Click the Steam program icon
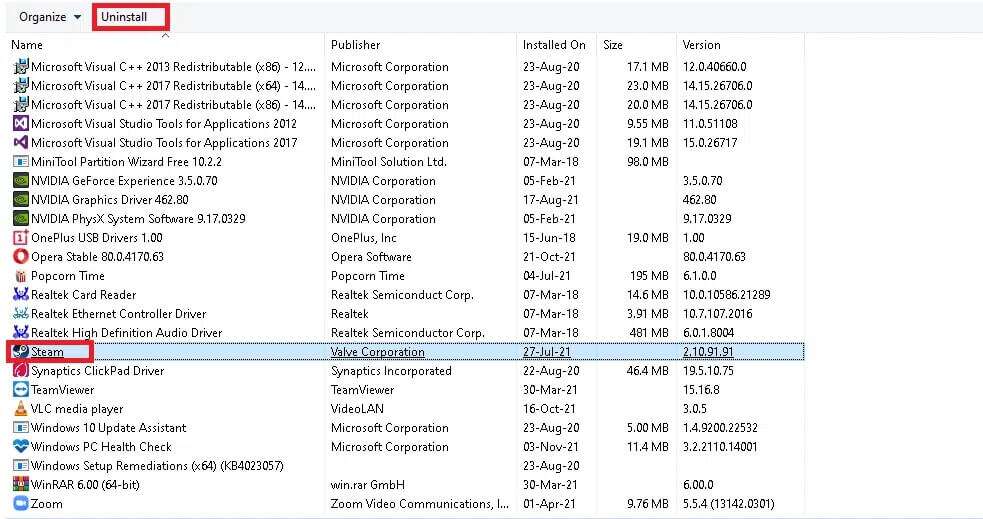 point(21,352)
